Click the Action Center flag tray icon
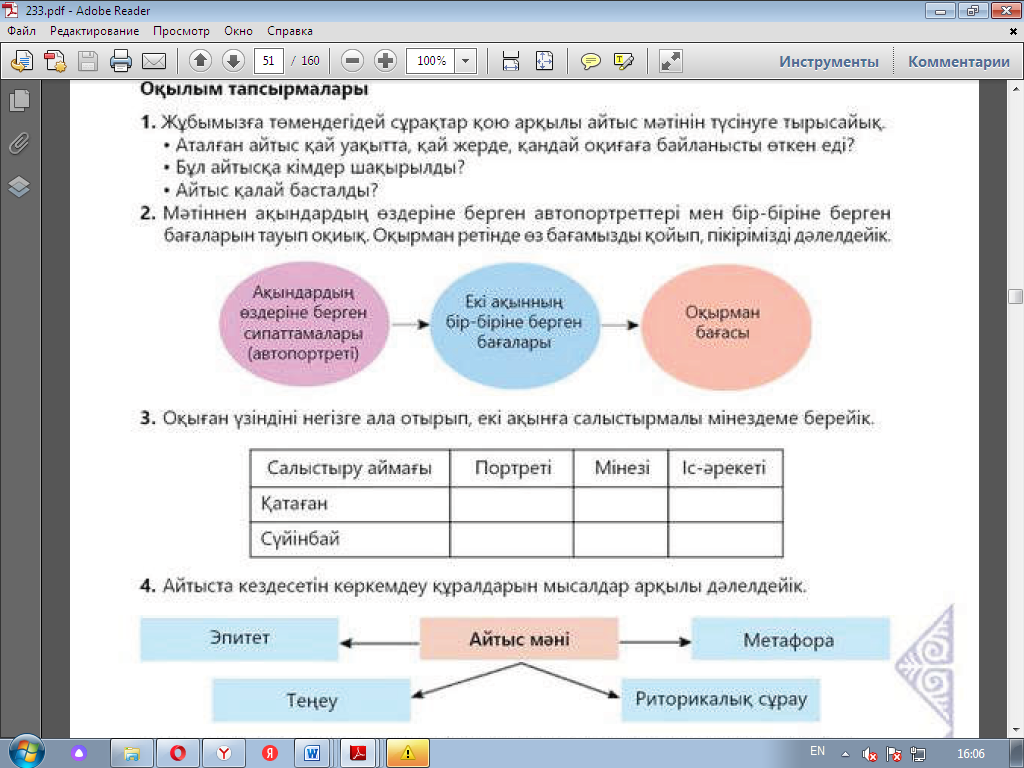 tap(893, 754)
